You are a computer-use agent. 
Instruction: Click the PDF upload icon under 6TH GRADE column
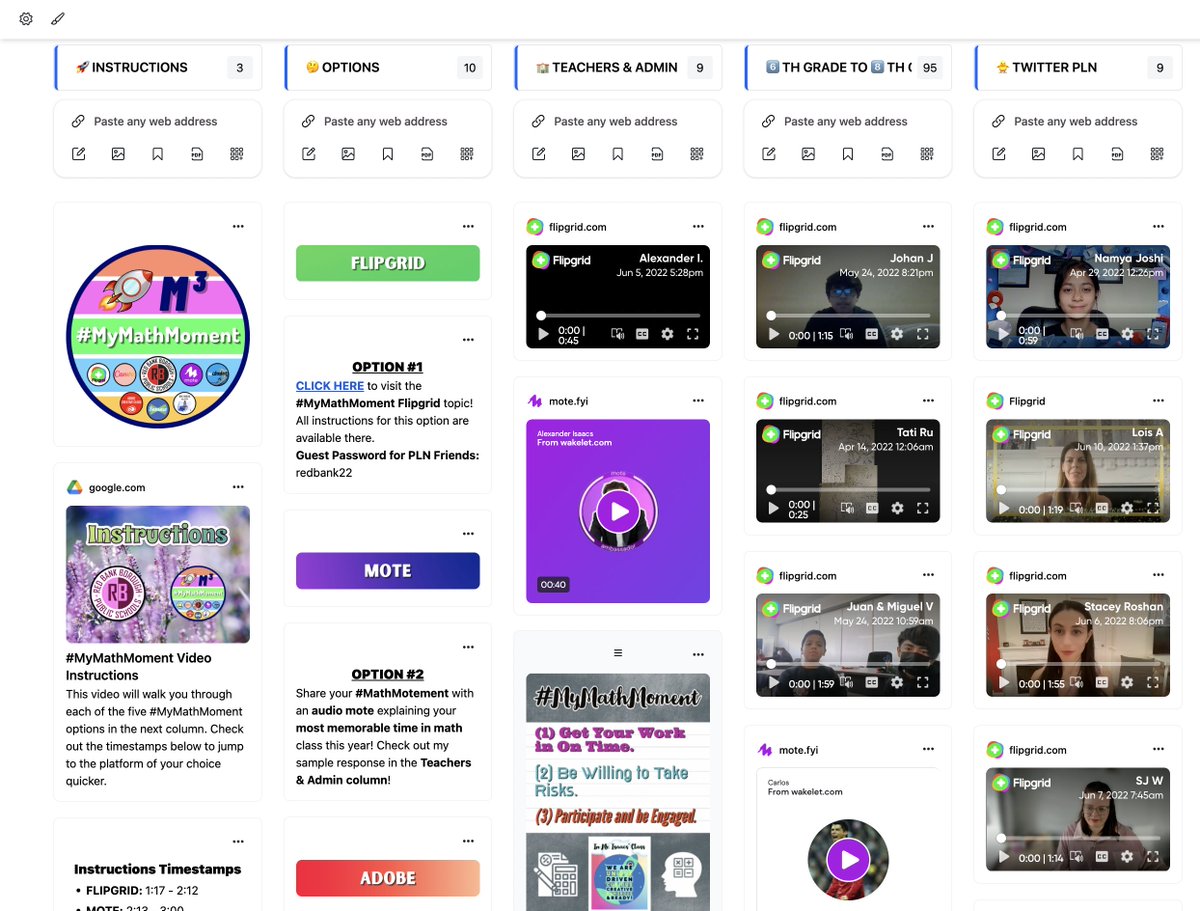[x=887, y=154]
